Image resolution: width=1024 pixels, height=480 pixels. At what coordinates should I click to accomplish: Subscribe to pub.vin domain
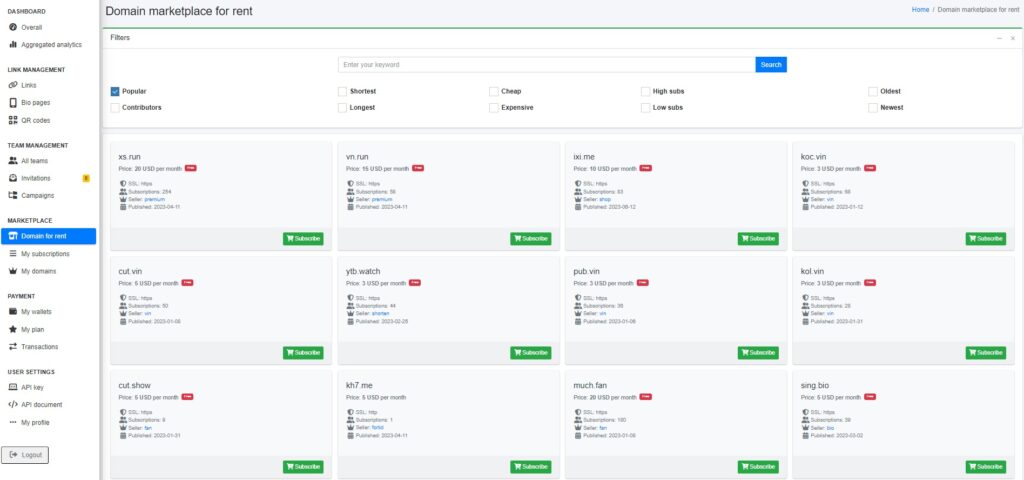point(758,353)
